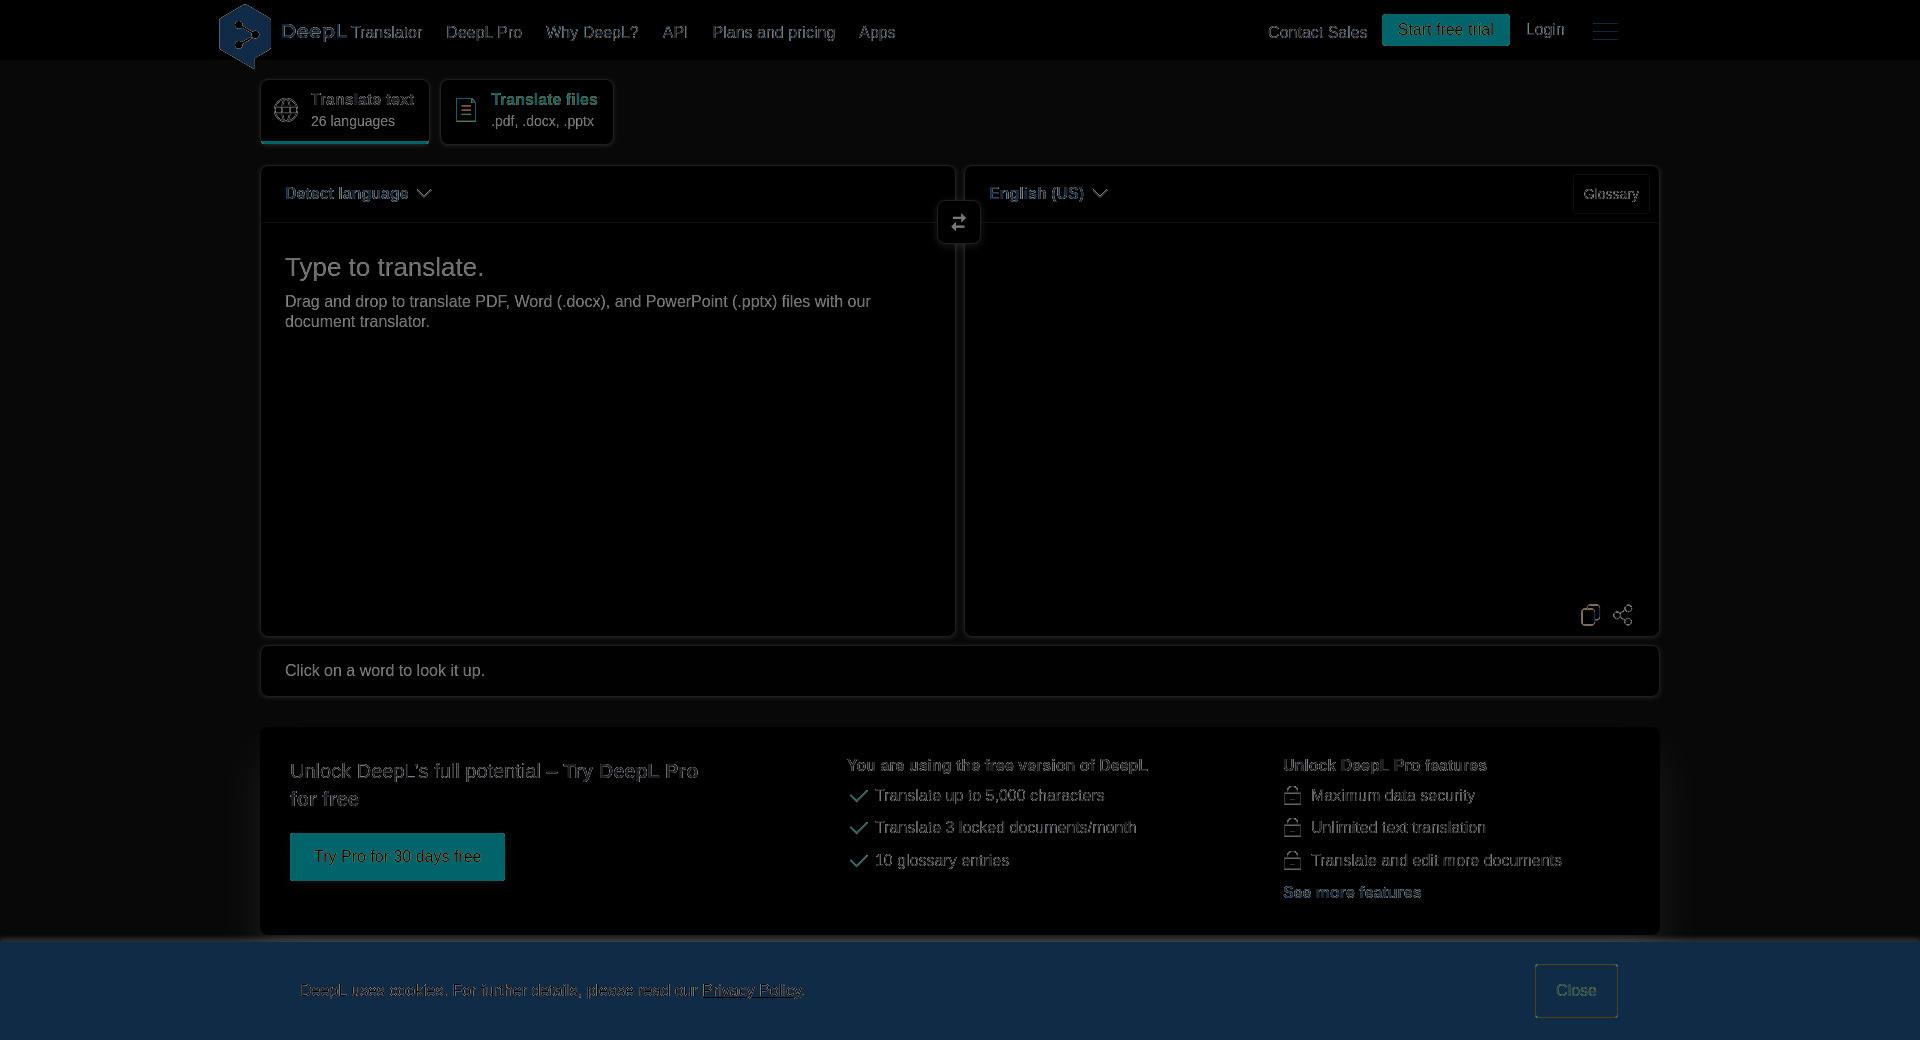
Task: Click the translation output area
Action: click(1311, 410)
